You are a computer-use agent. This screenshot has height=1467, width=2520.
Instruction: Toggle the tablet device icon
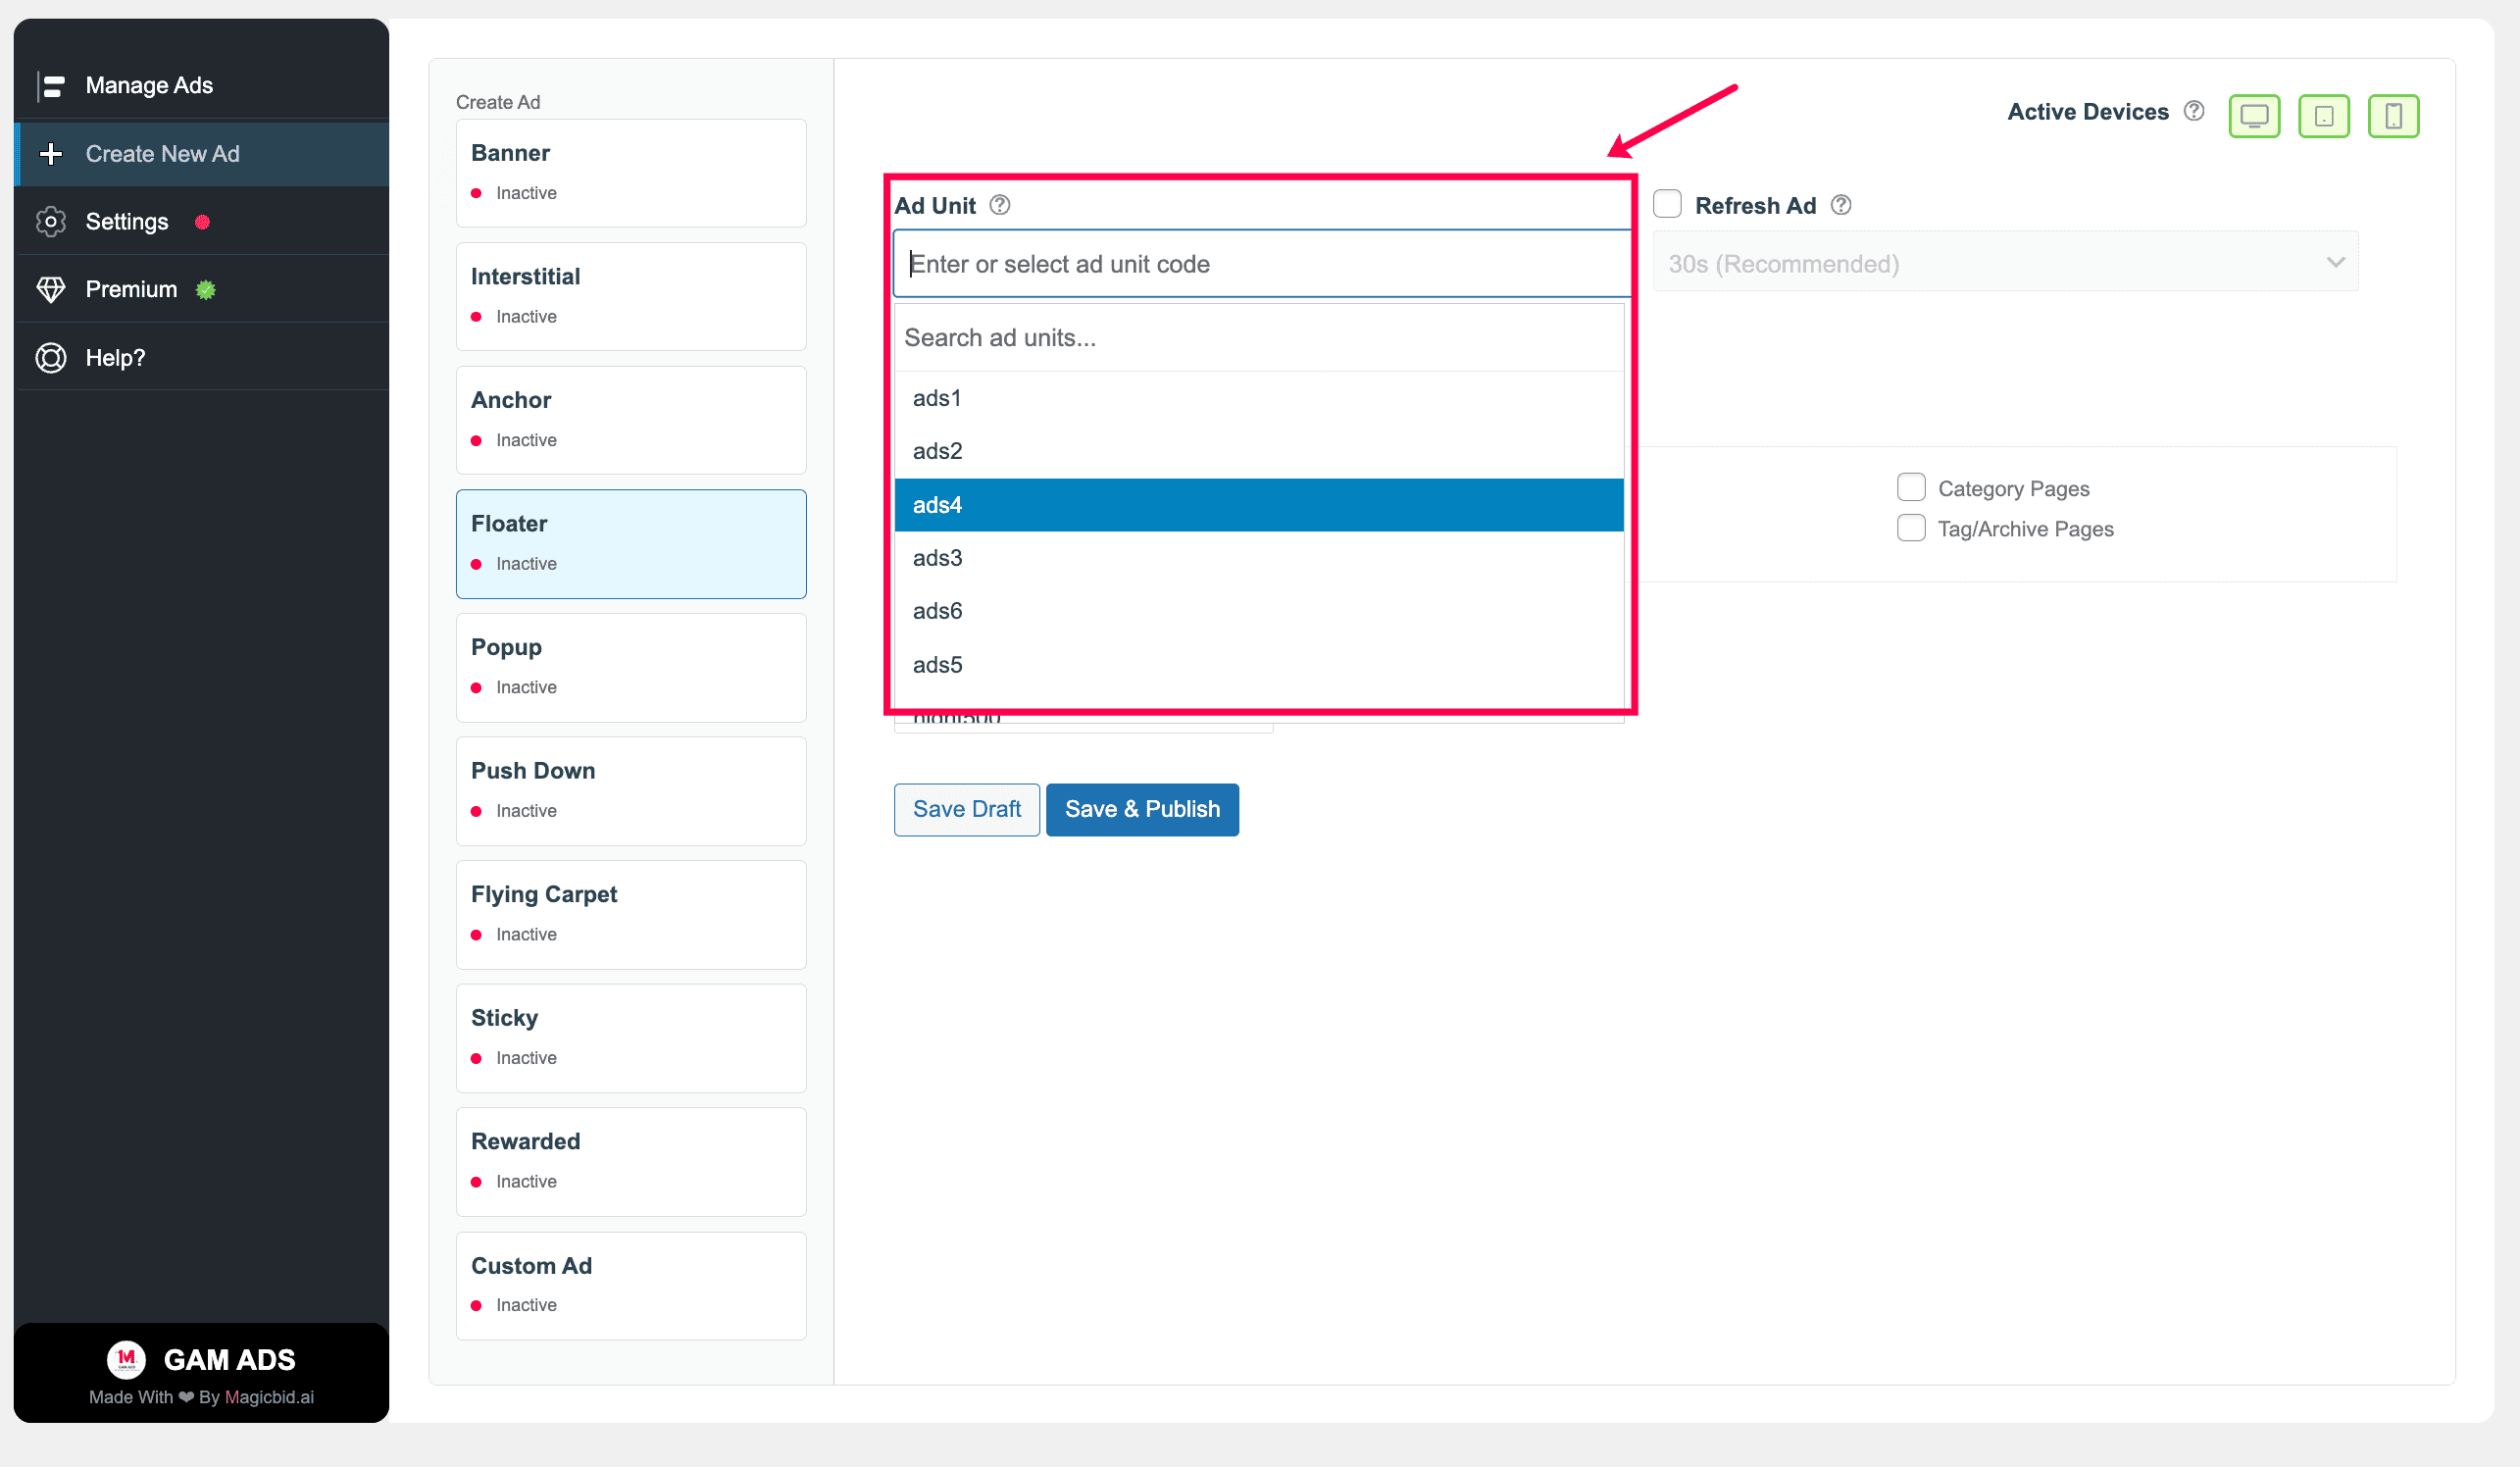(2324, 116)
